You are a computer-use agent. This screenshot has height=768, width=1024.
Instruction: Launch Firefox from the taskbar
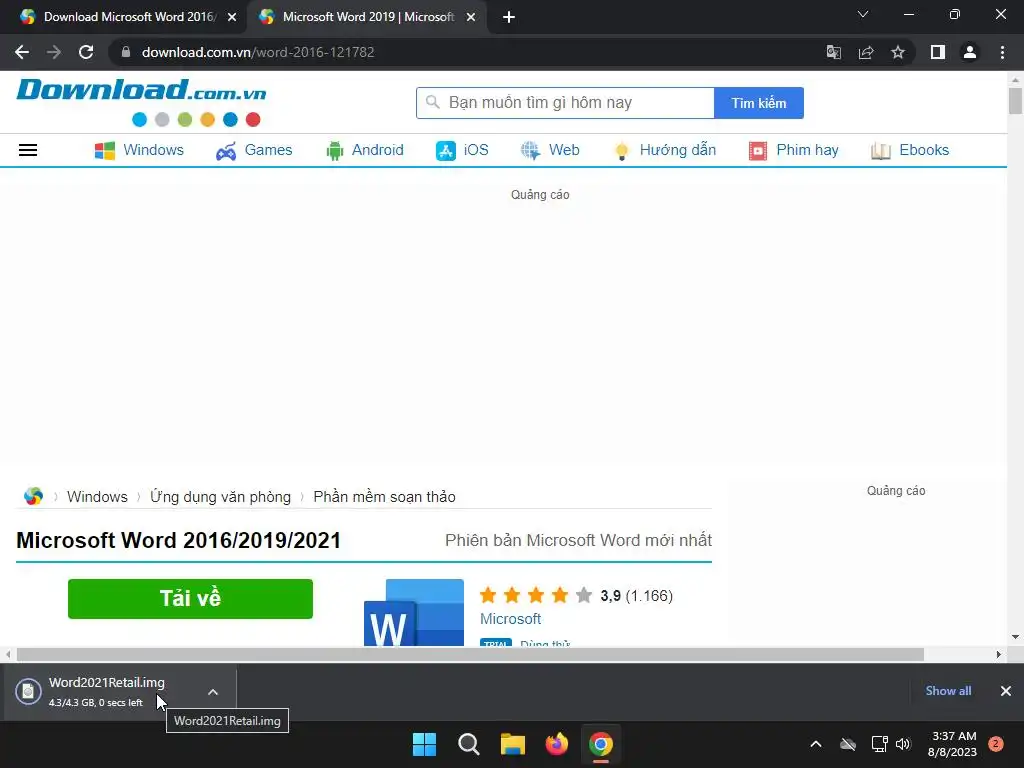click(x=557, y=744)
